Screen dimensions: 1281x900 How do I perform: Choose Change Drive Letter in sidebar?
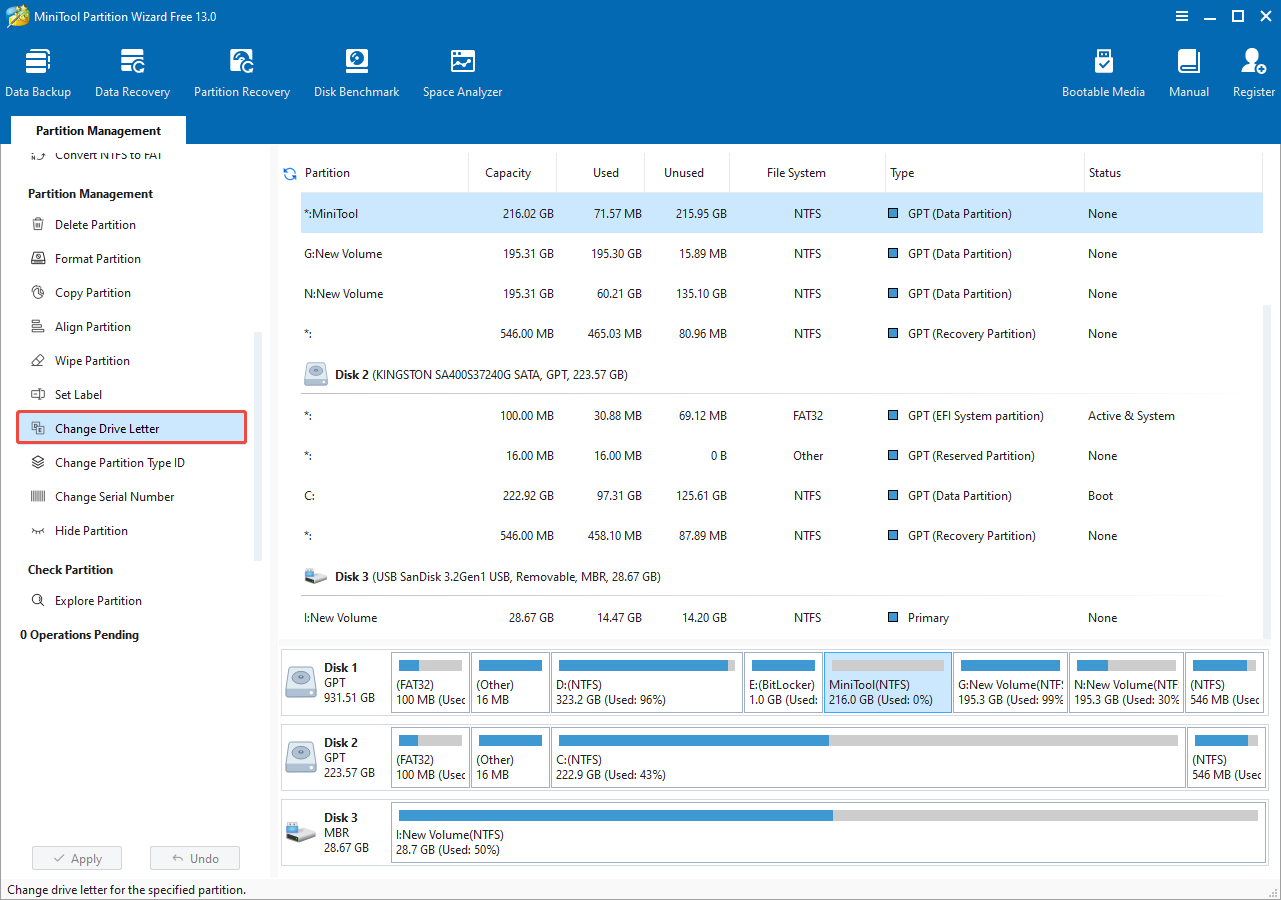[x=107, y=429]
